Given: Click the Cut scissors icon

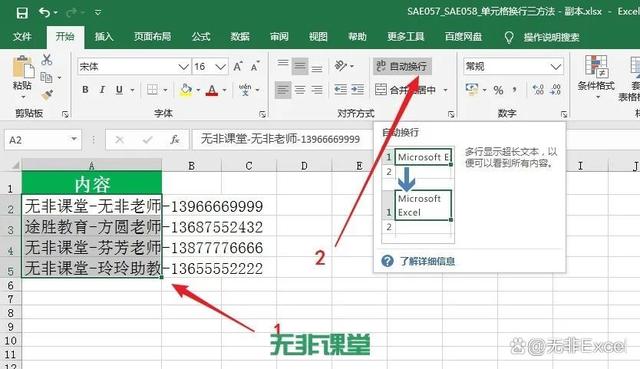Looking at the screenshot, I should [47, 60].
